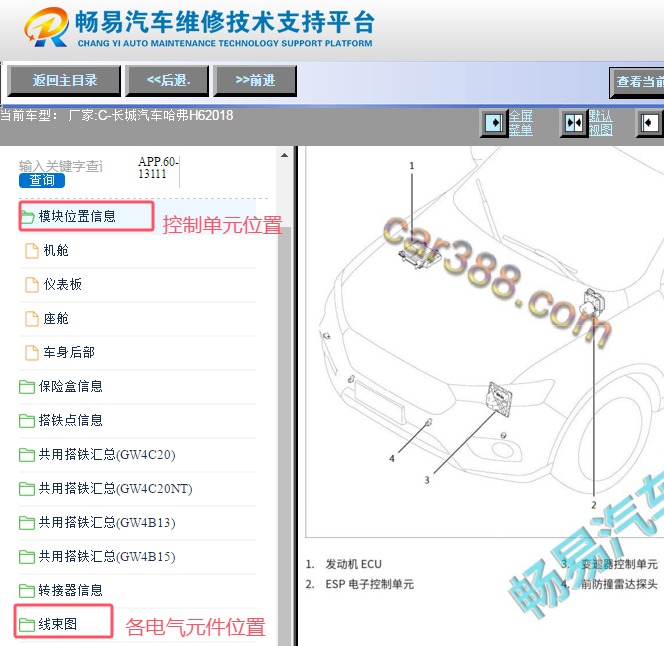Collapse the 模块位置信息 folder

(77, 216)
